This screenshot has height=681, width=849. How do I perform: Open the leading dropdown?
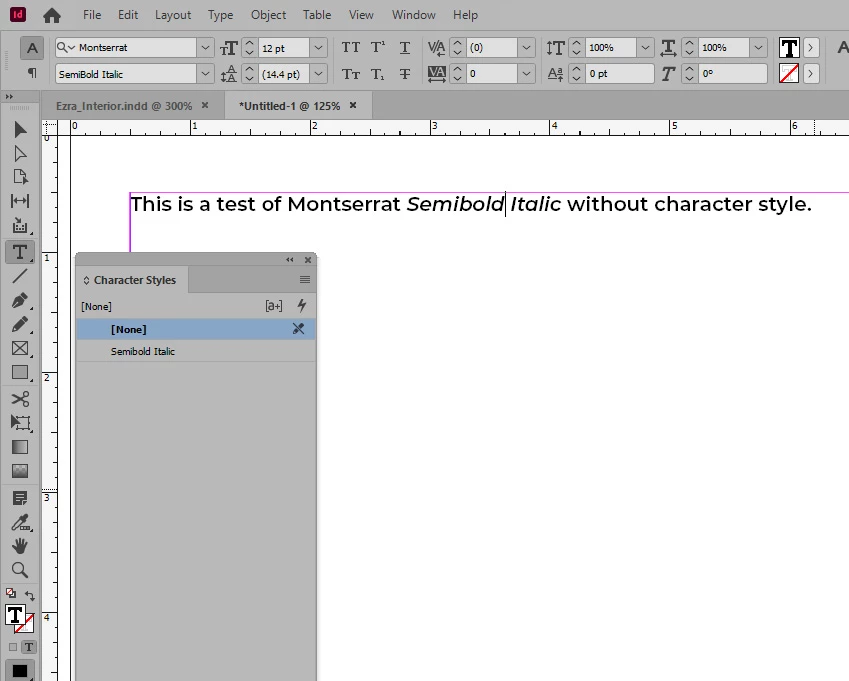tap(318, 74)
